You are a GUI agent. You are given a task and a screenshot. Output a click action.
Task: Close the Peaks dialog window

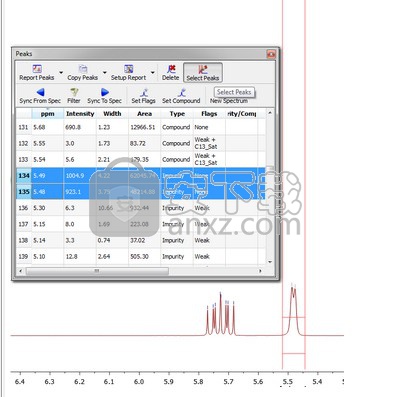coord(271,54)
